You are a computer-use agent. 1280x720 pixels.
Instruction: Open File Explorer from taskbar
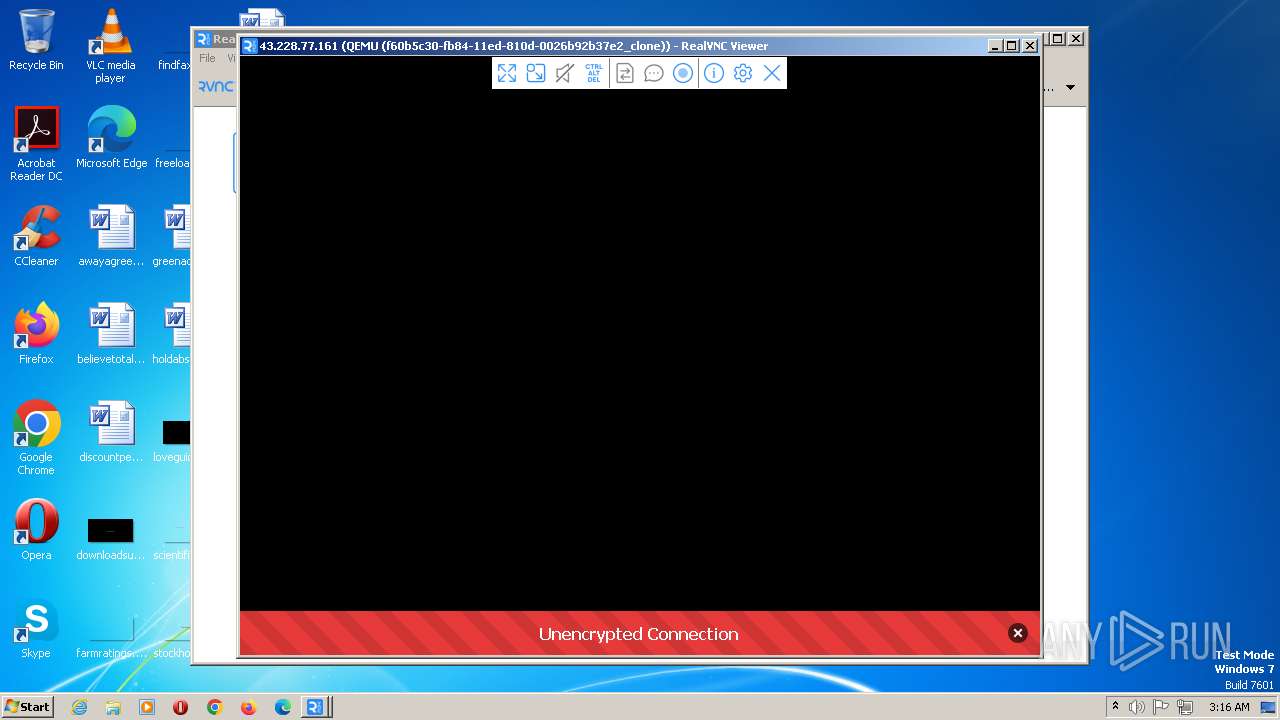pos(113,707)
